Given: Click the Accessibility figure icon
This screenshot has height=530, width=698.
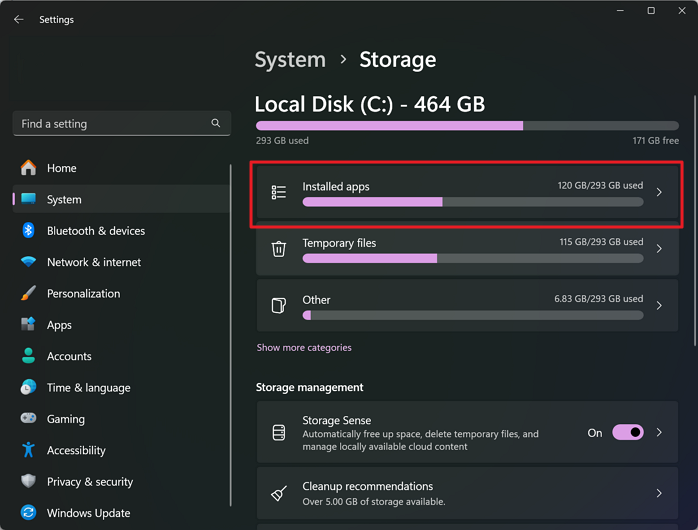Looking at the screenshot, I should pos(28,450).
